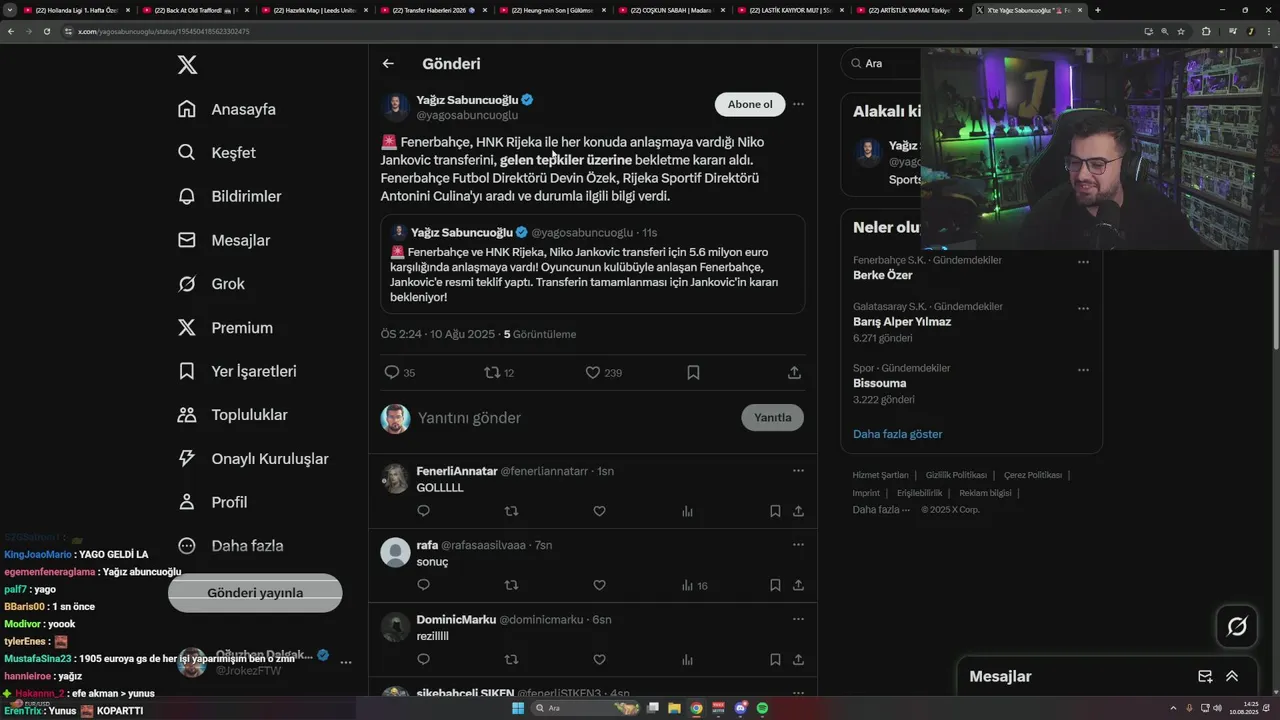The height and width of the screenshot is (720, 1280).
Task: Open Spotify from the taskbar
Action: 762,708
